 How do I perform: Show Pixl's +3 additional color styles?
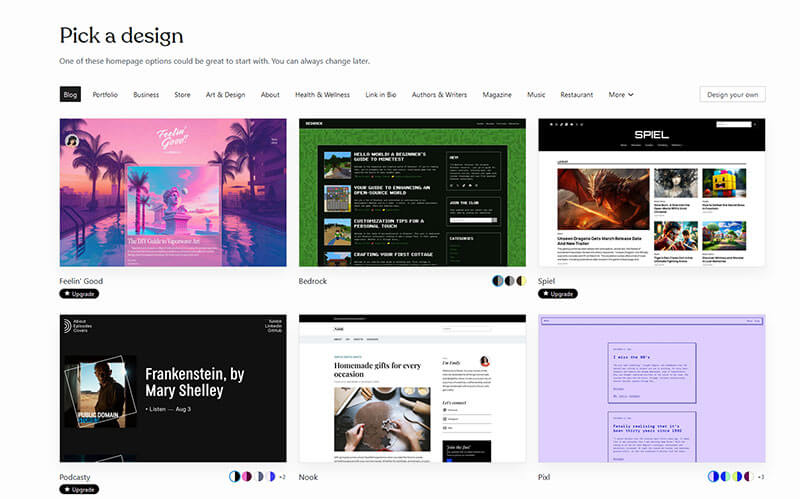coord(760,477)
